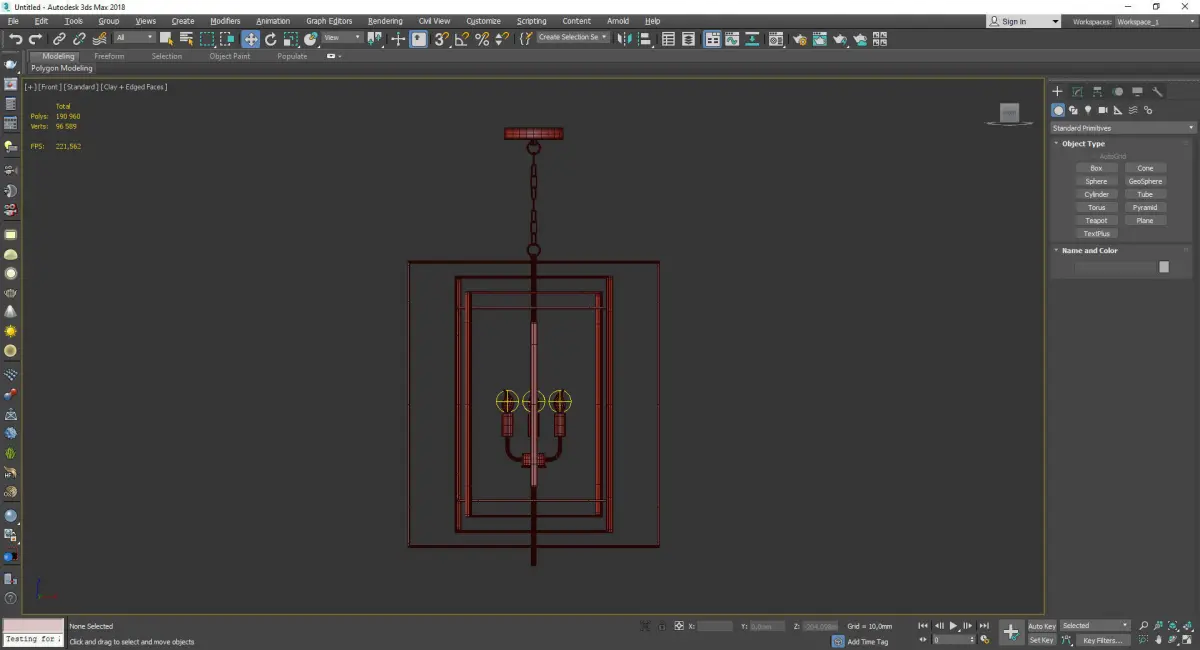Screen dimensions: 1200x650
Task: Open the Align tool
Action: tap(645, 39)
